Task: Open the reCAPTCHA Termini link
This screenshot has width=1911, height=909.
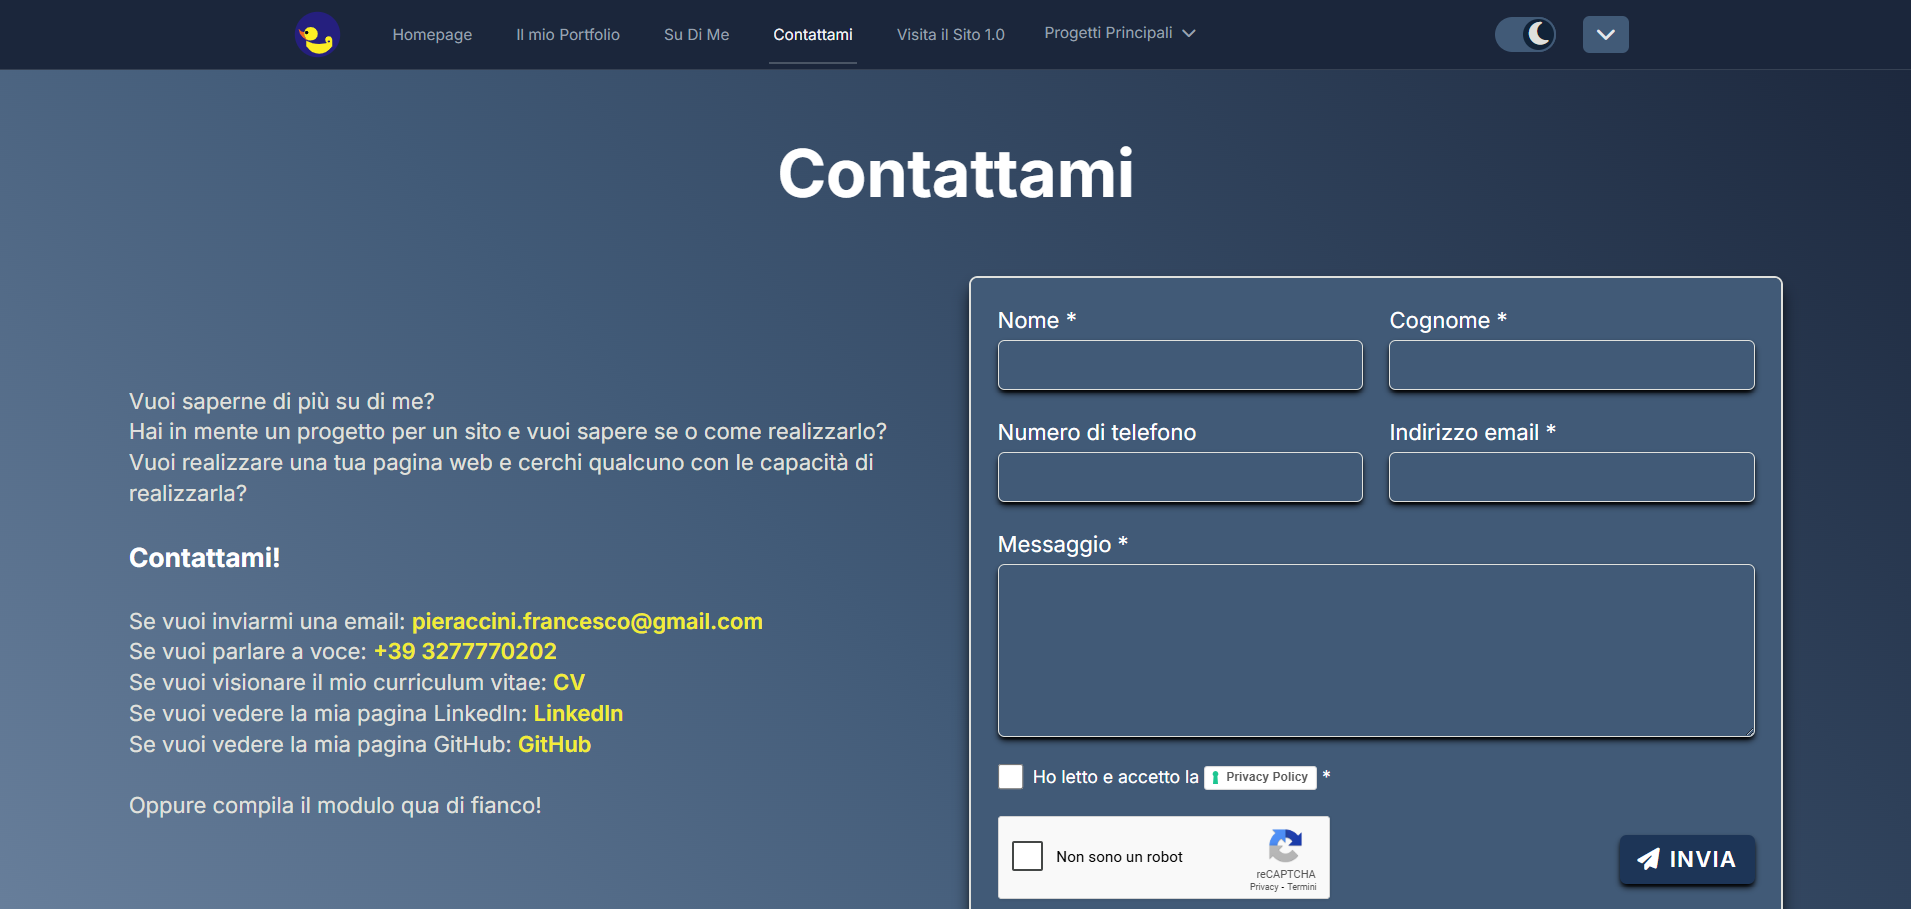Action: [x=1302, y=887]
